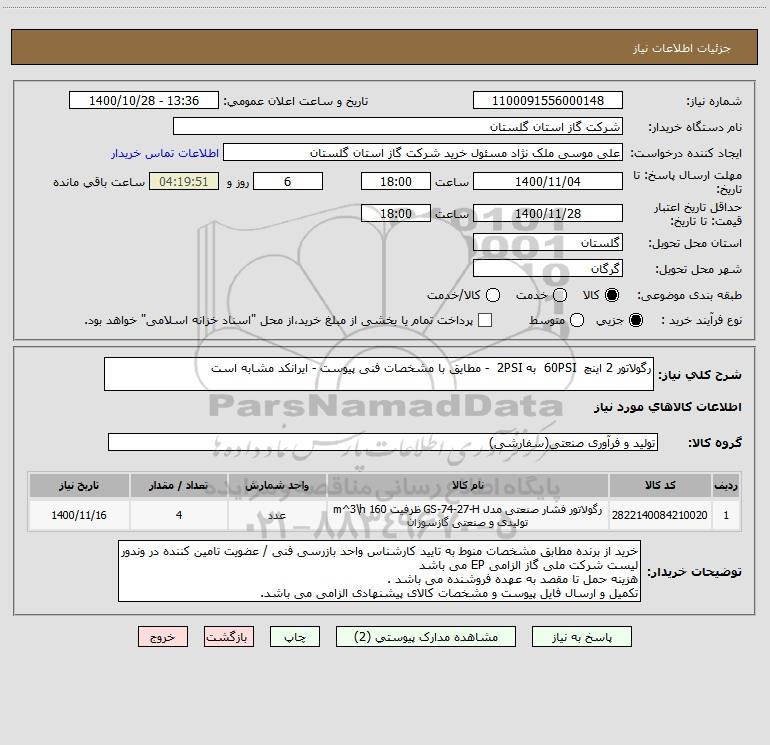Viewport: 770px width, 745px height.
Task: Click the بازگشت back button
Action: pyautogui.click(x=229, y=637)
